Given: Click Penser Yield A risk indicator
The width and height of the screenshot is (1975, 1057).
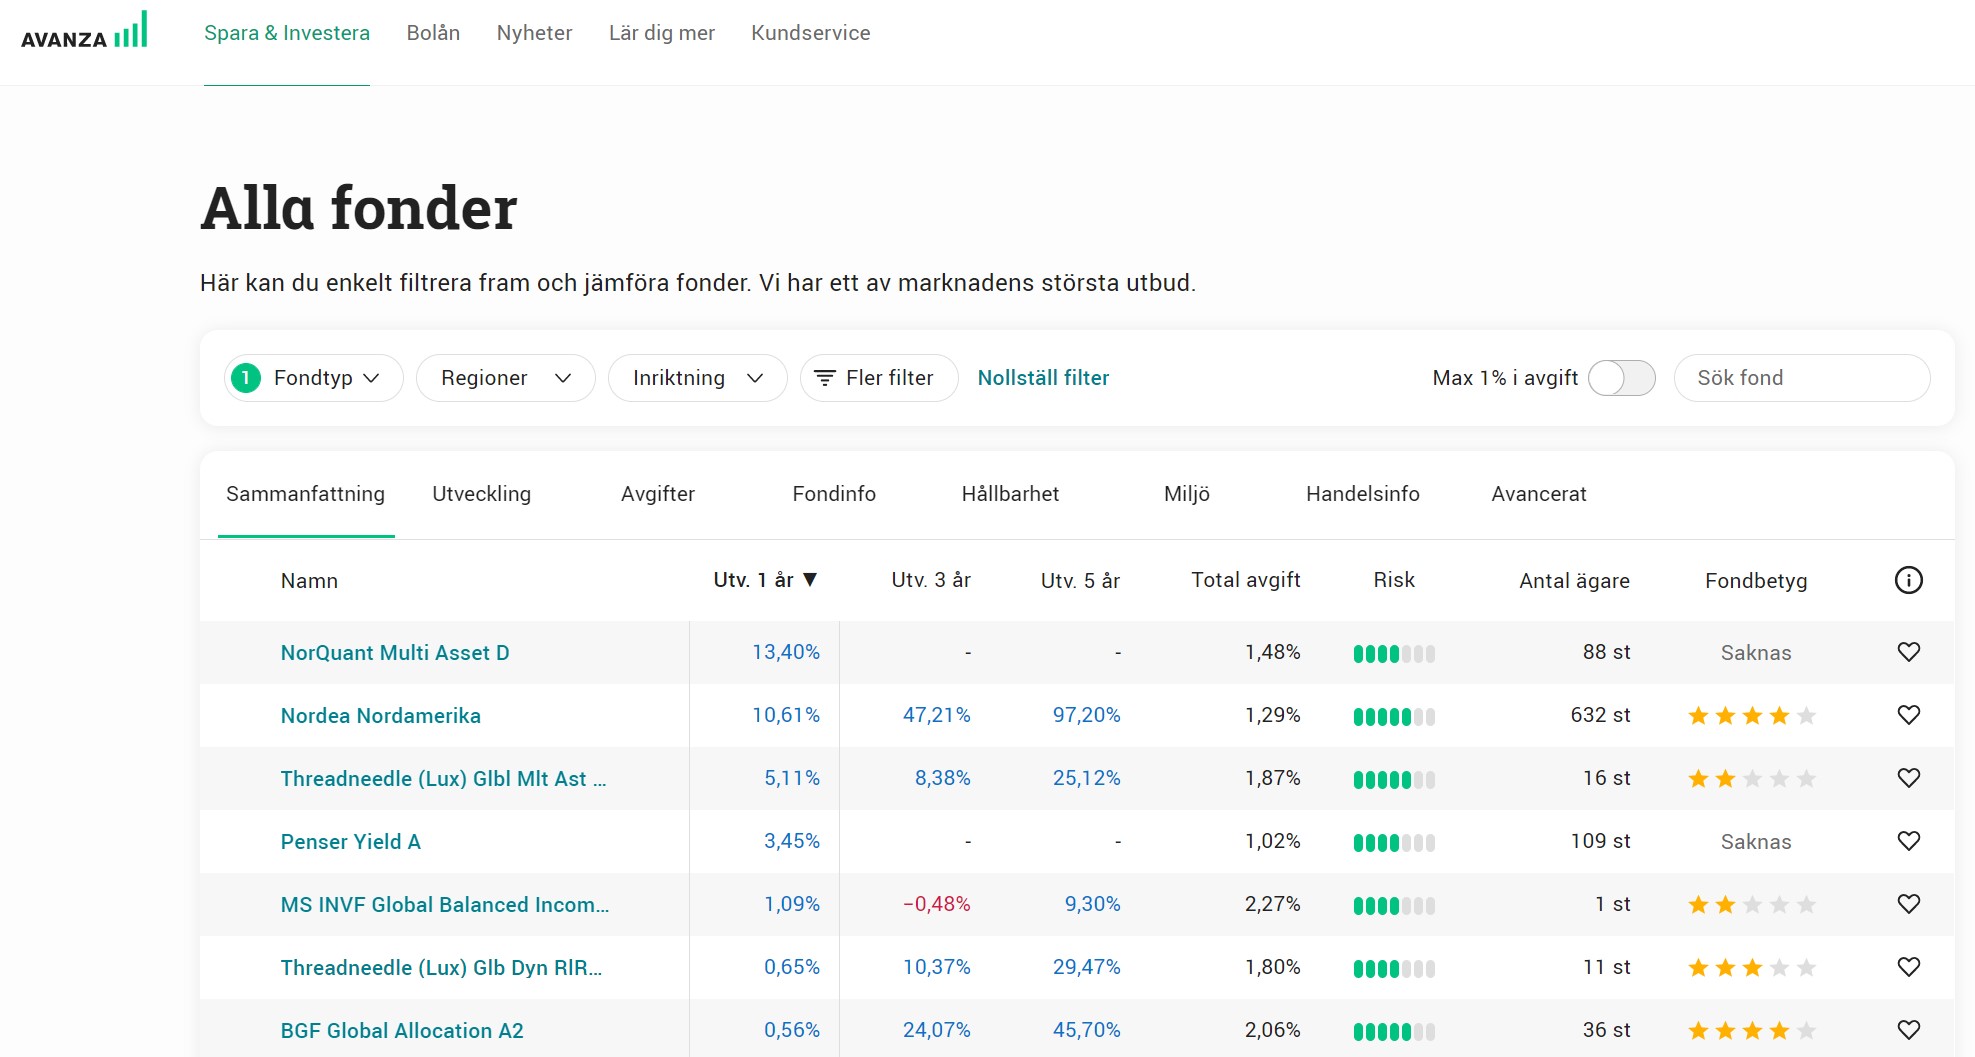Looking at the screenshot, I should [x=1394, y=843].
